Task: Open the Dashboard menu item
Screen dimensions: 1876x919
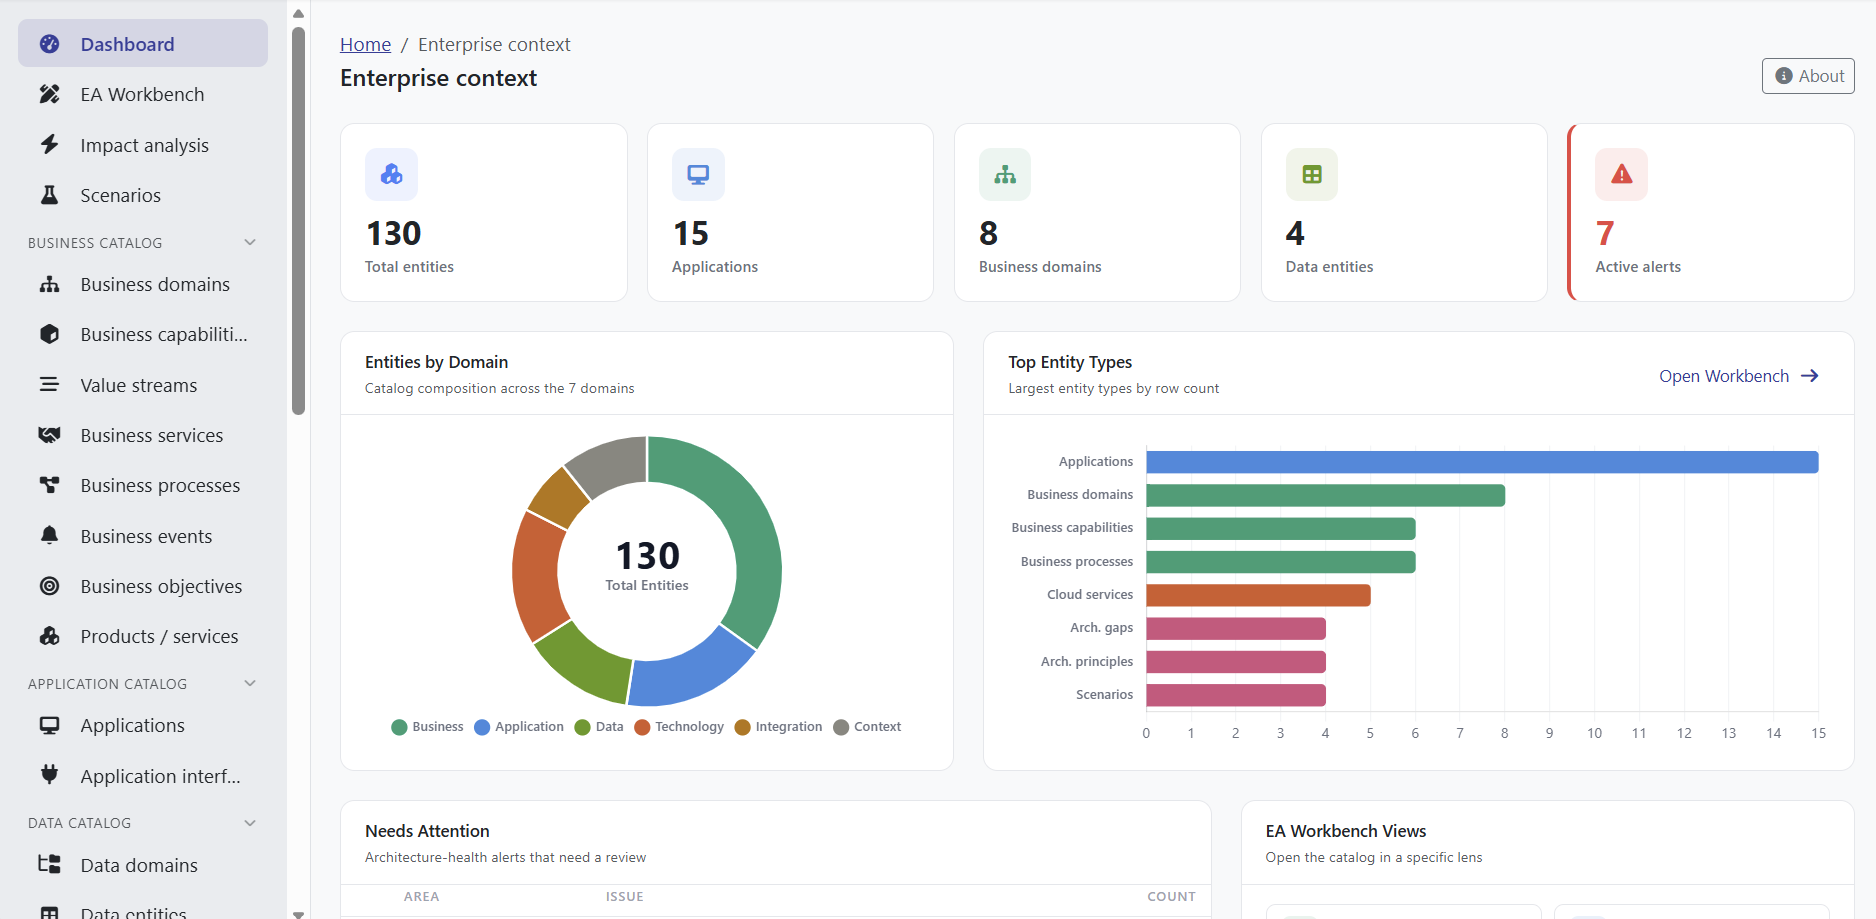Action: [143, 44]
